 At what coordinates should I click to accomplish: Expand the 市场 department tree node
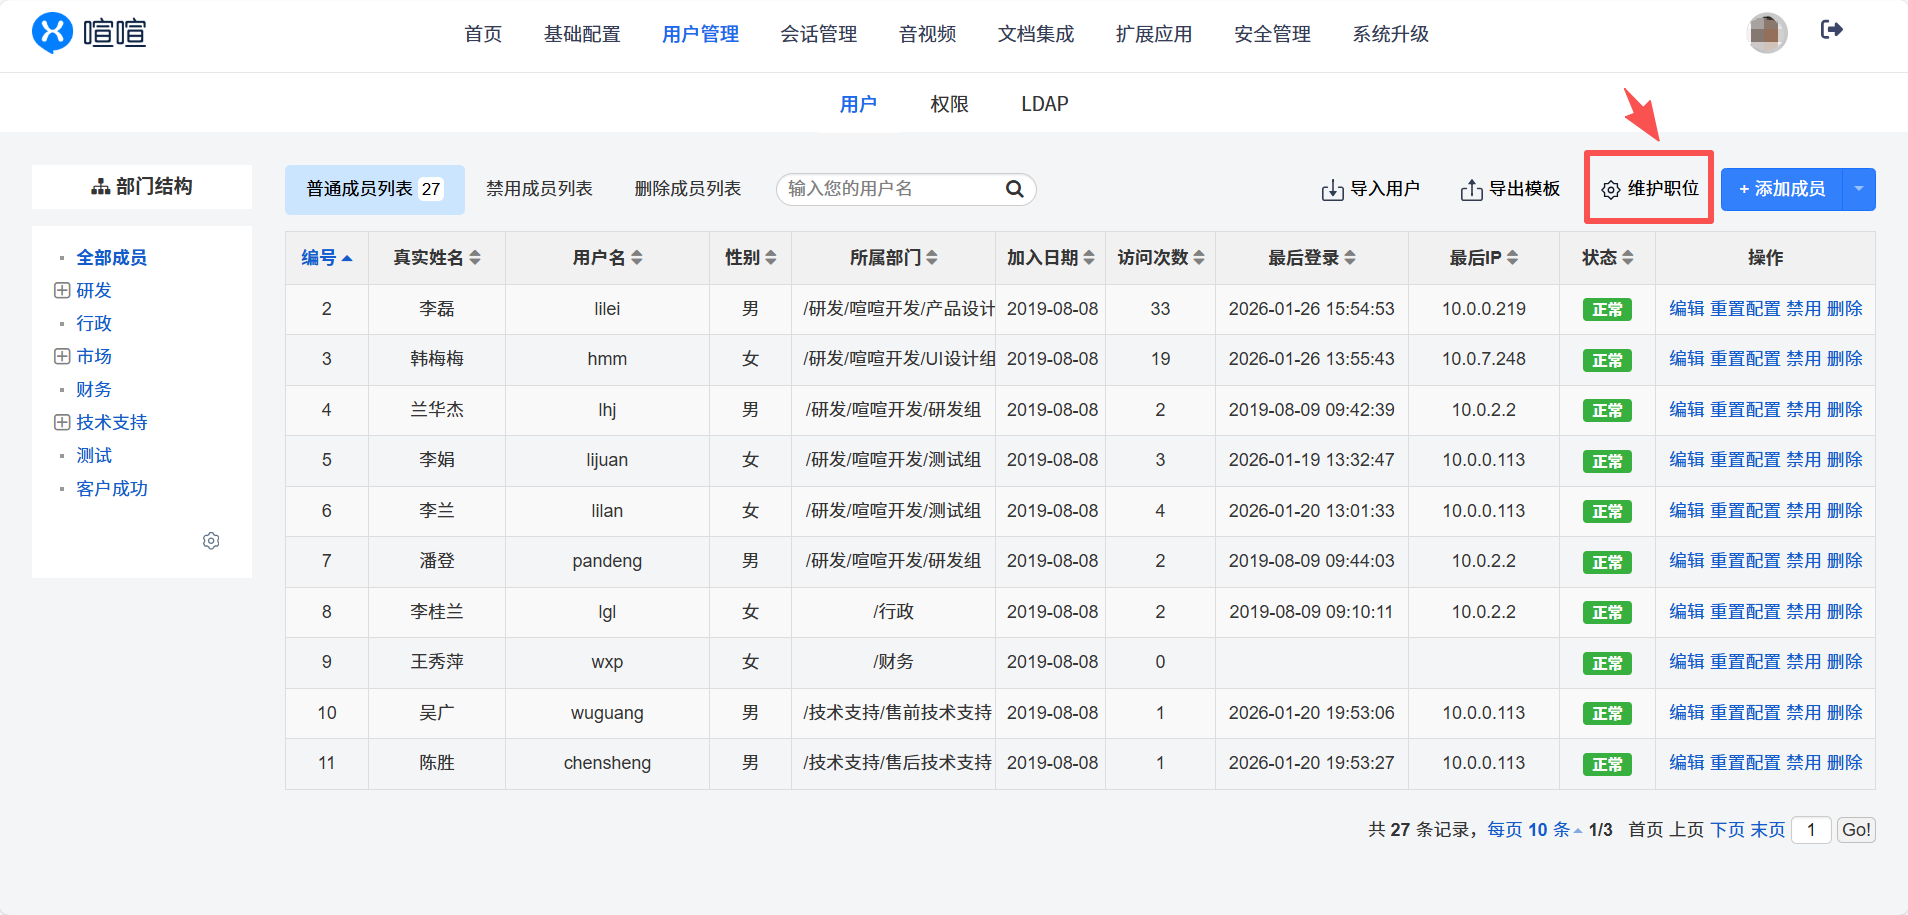click(x=62, y=356)
